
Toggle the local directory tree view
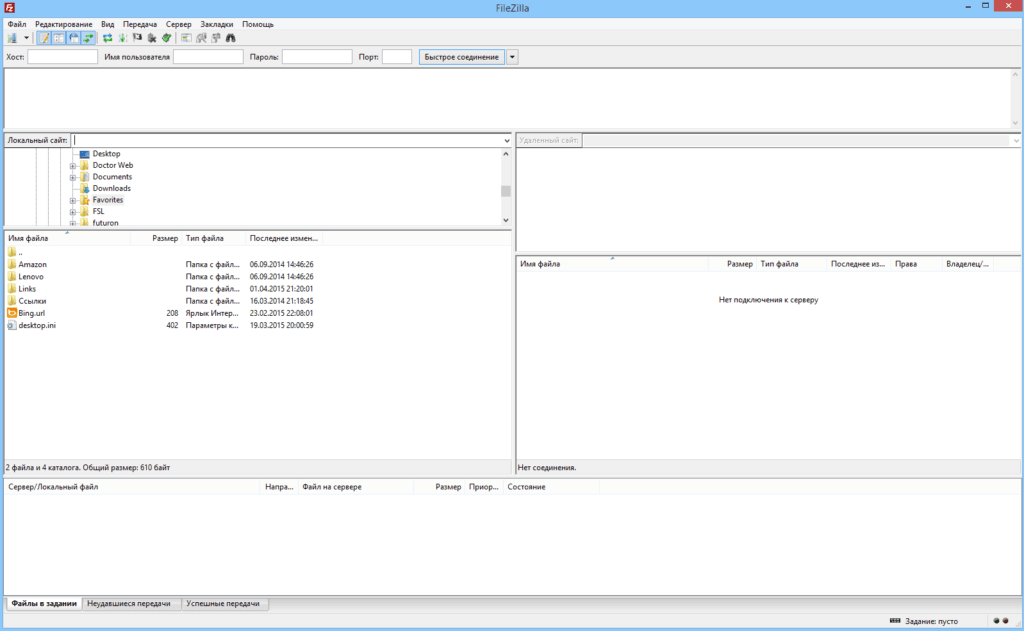59,39
